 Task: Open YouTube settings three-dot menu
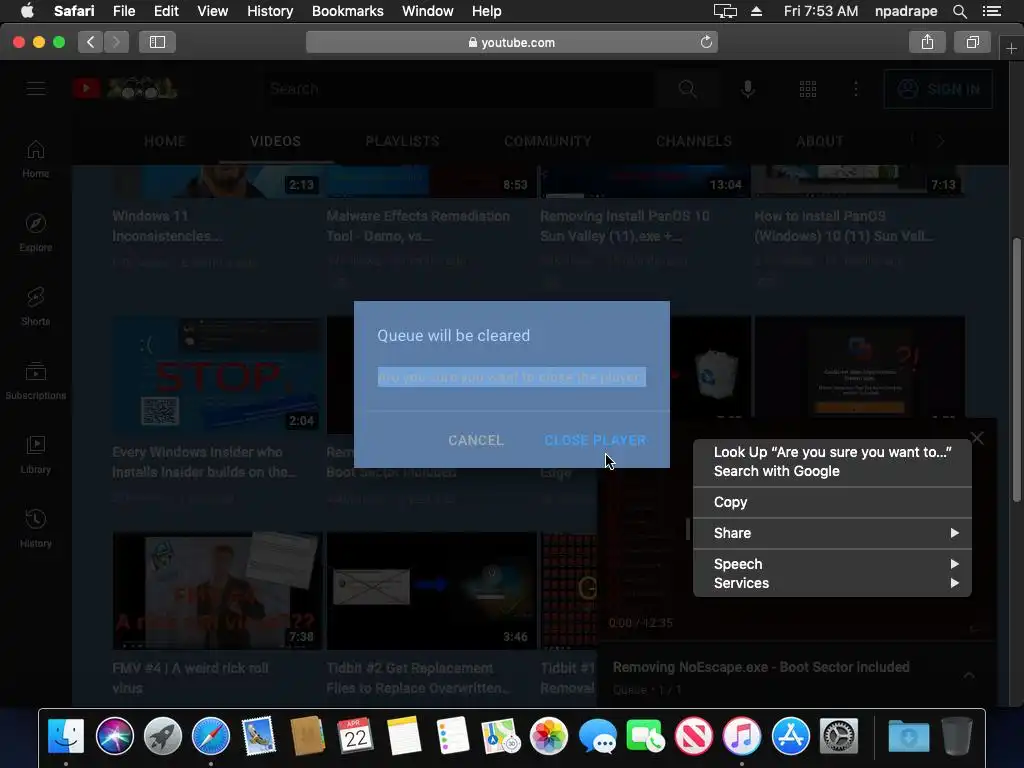[856, 89]
